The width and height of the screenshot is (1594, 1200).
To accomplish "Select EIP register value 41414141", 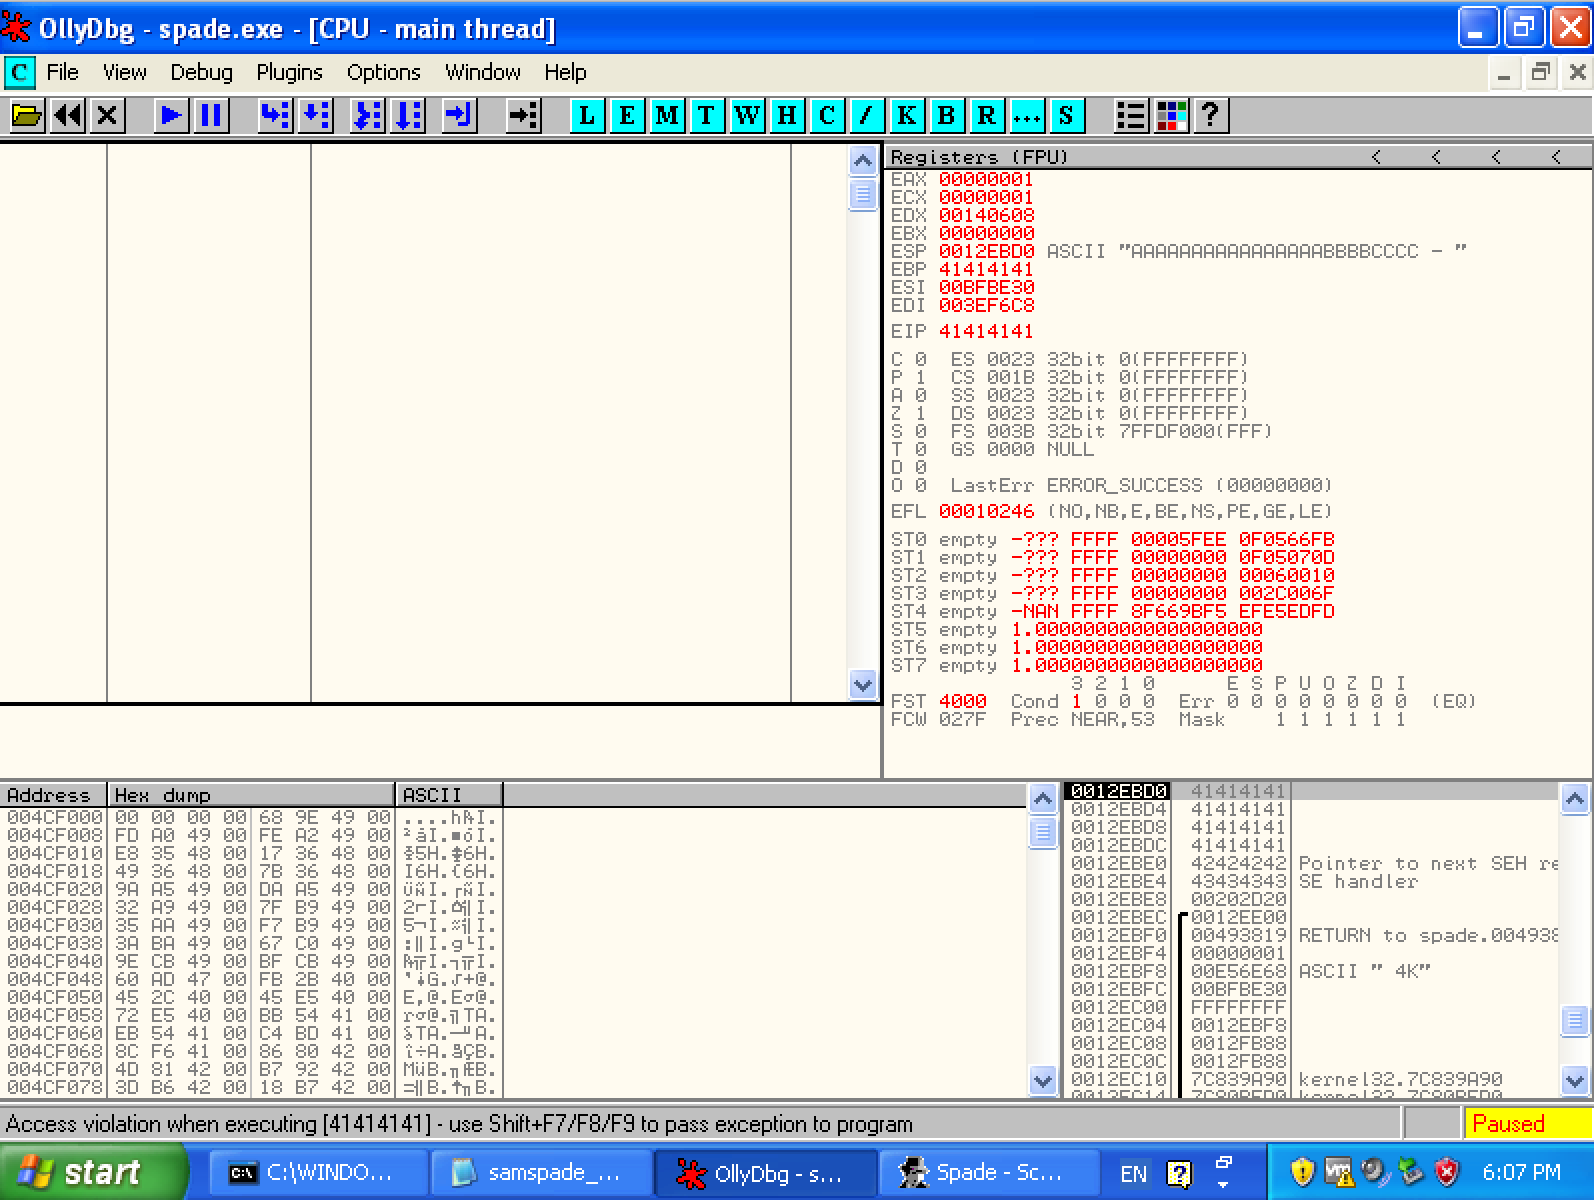I will (x=986, y=331).
